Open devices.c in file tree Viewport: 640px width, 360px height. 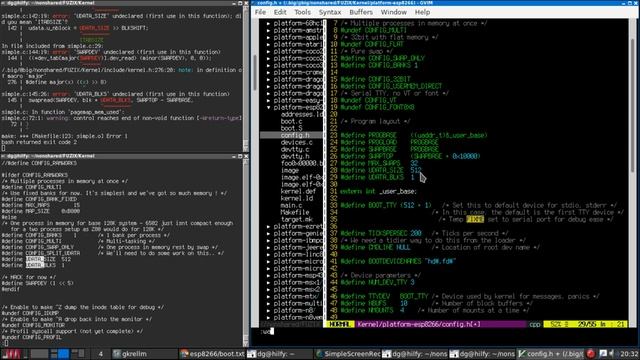297,142
